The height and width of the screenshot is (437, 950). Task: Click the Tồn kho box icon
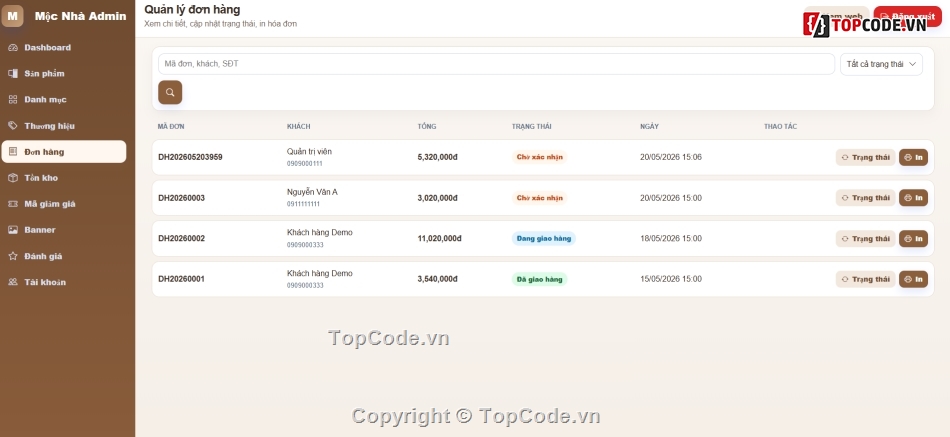(13, 178)
